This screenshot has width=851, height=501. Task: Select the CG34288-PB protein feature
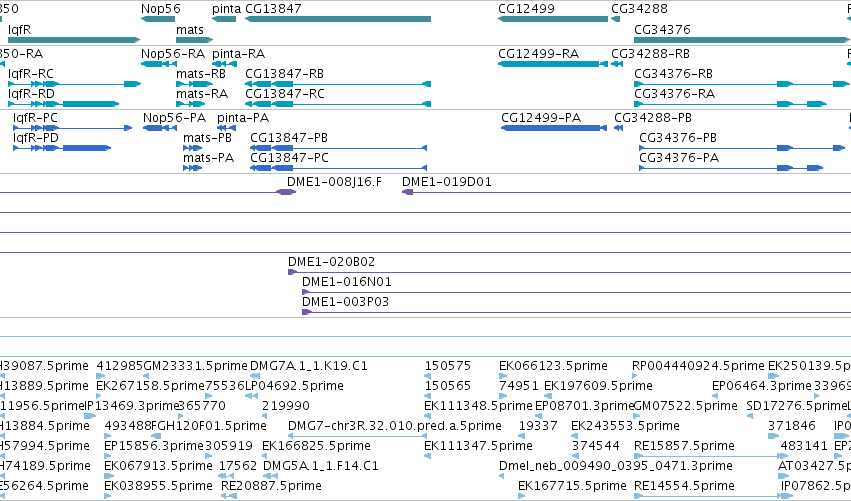[618, 128]
